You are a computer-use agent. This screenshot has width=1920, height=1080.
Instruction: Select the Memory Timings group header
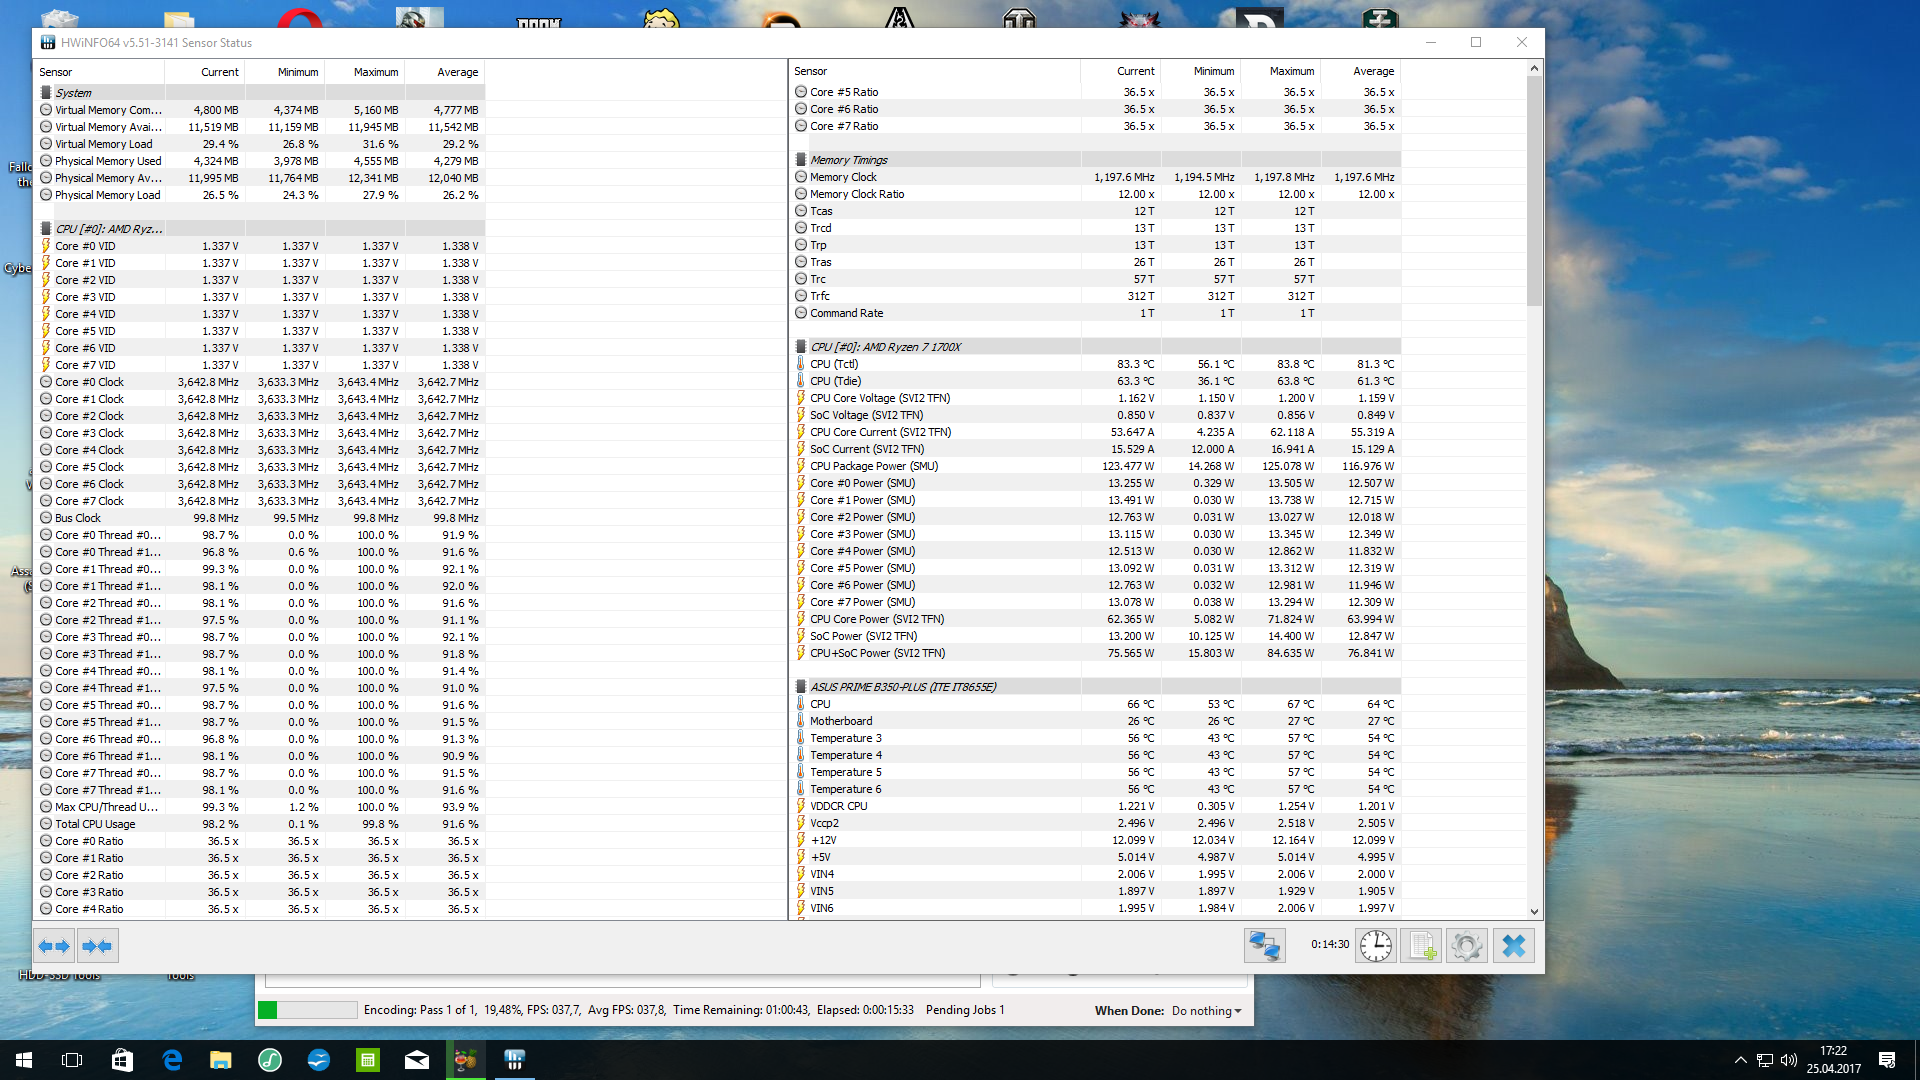tap(1096, 160)
